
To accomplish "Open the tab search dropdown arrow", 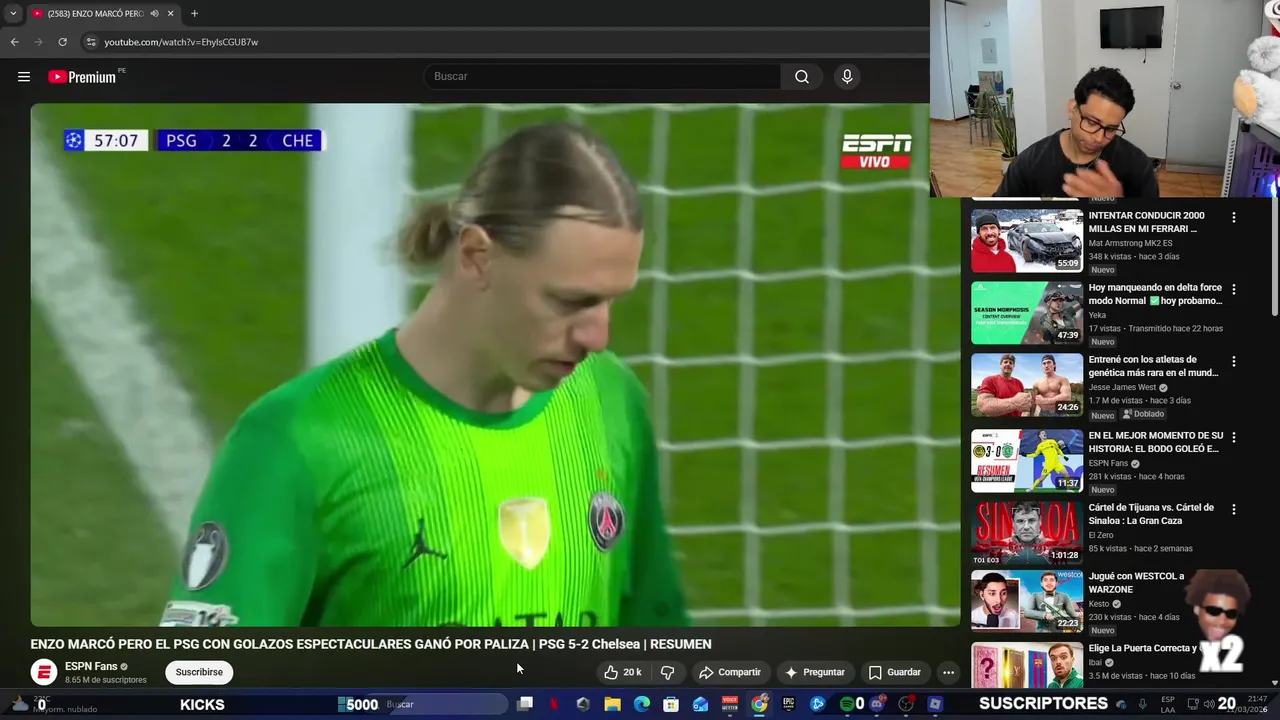I will coord(13,14).
